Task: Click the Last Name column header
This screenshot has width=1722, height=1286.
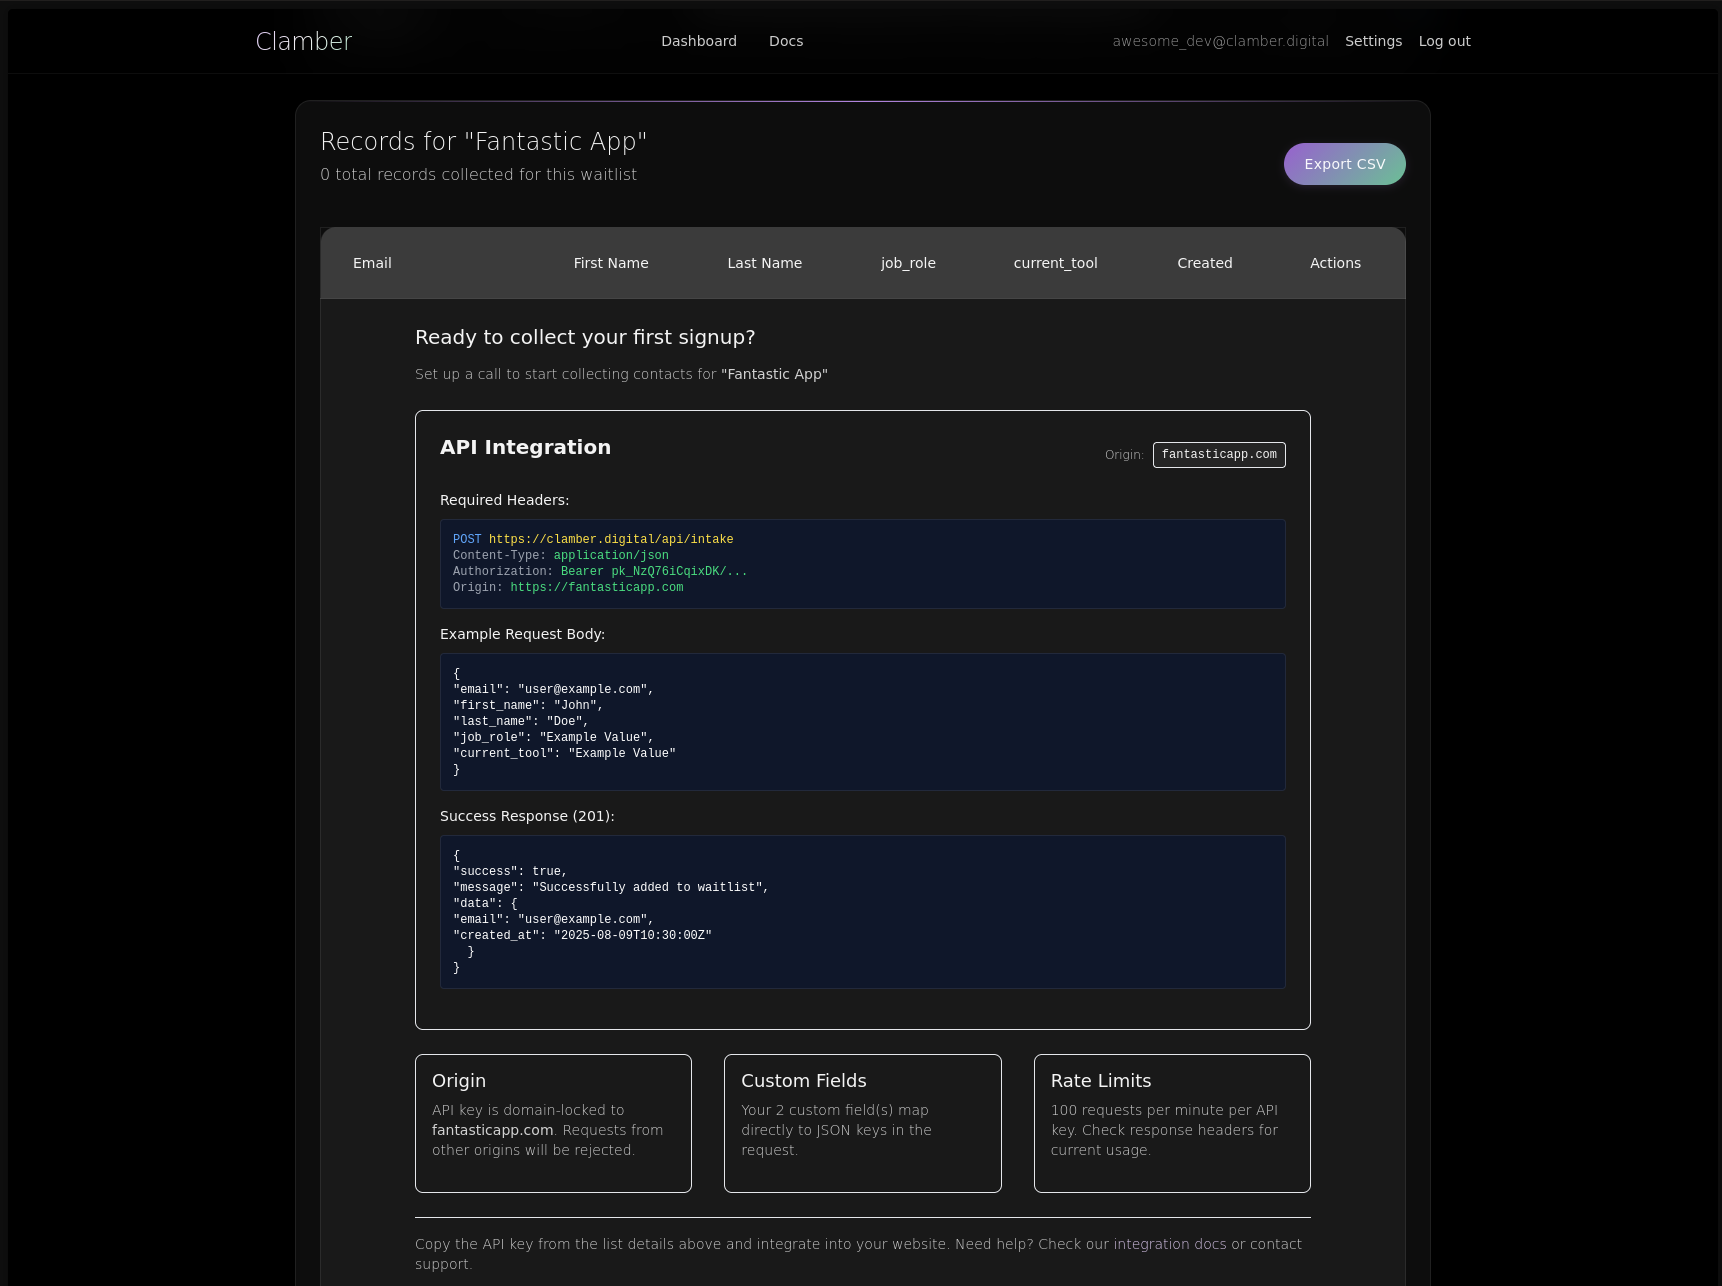Action: tap(764, 263)
